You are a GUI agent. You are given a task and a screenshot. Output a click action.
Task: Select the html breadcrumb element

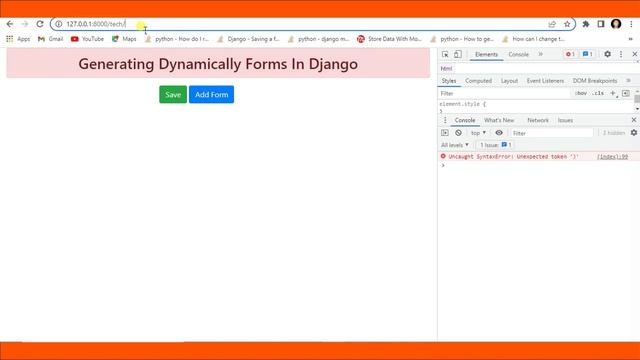coord(446,69)
